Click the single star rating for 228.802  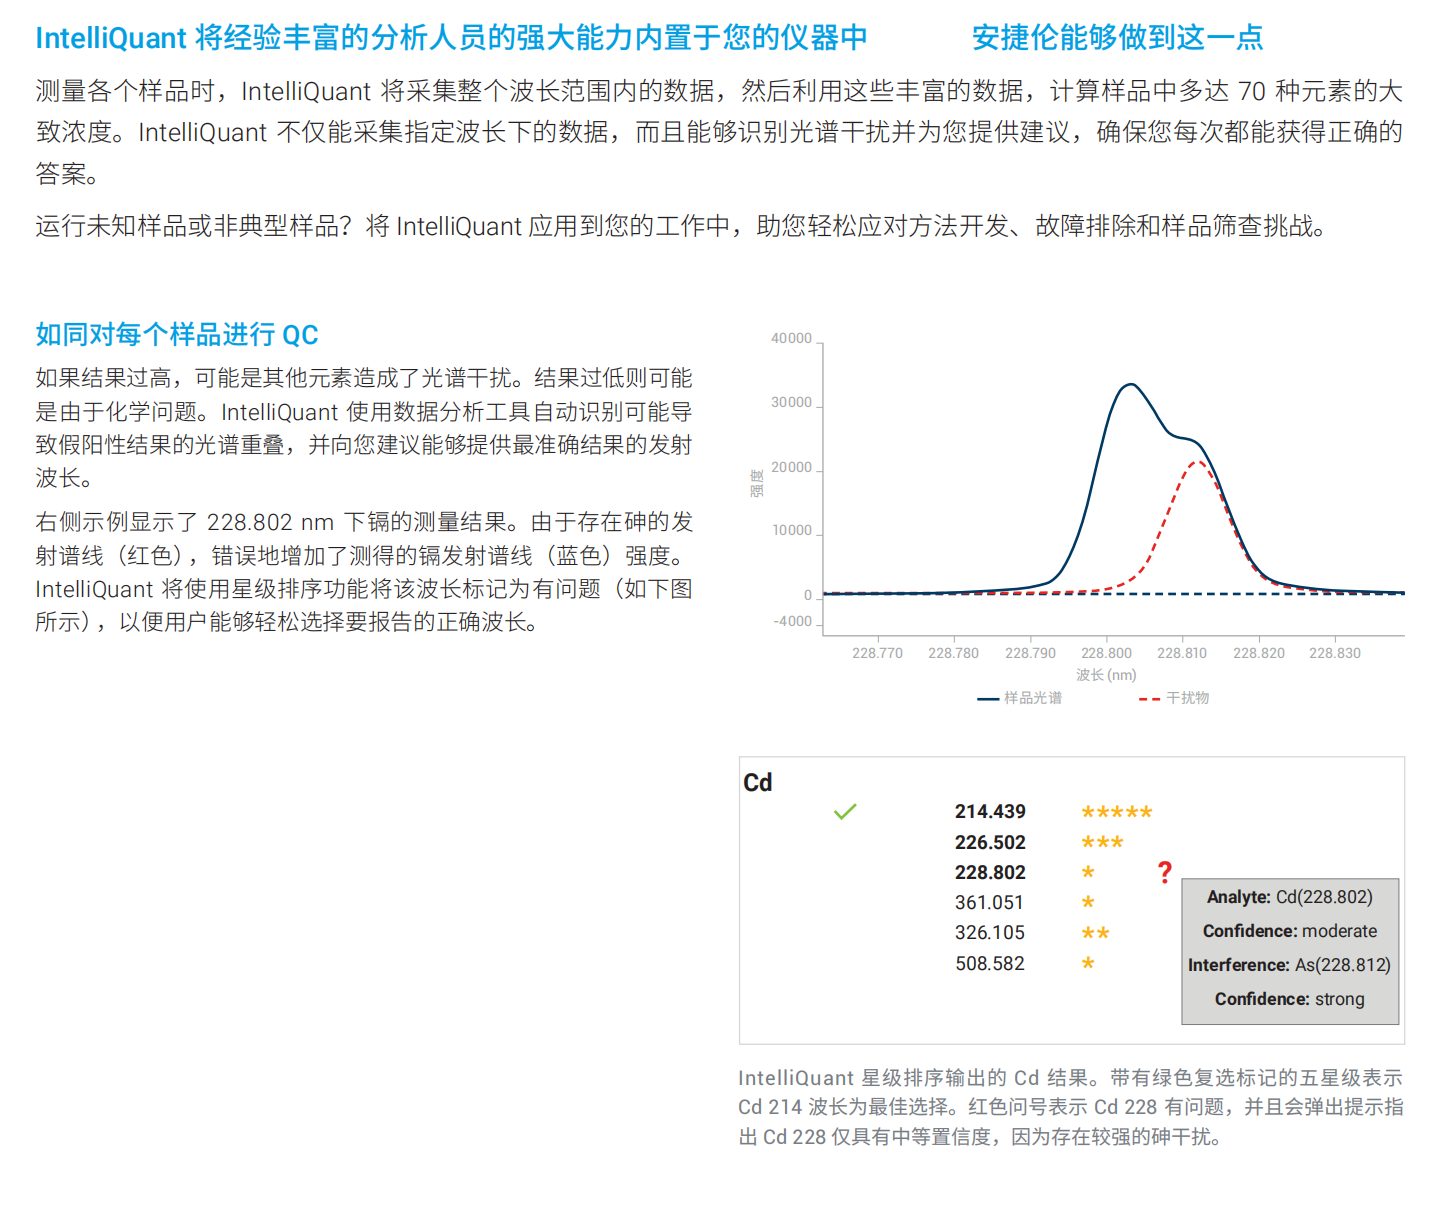(1088, 872)
